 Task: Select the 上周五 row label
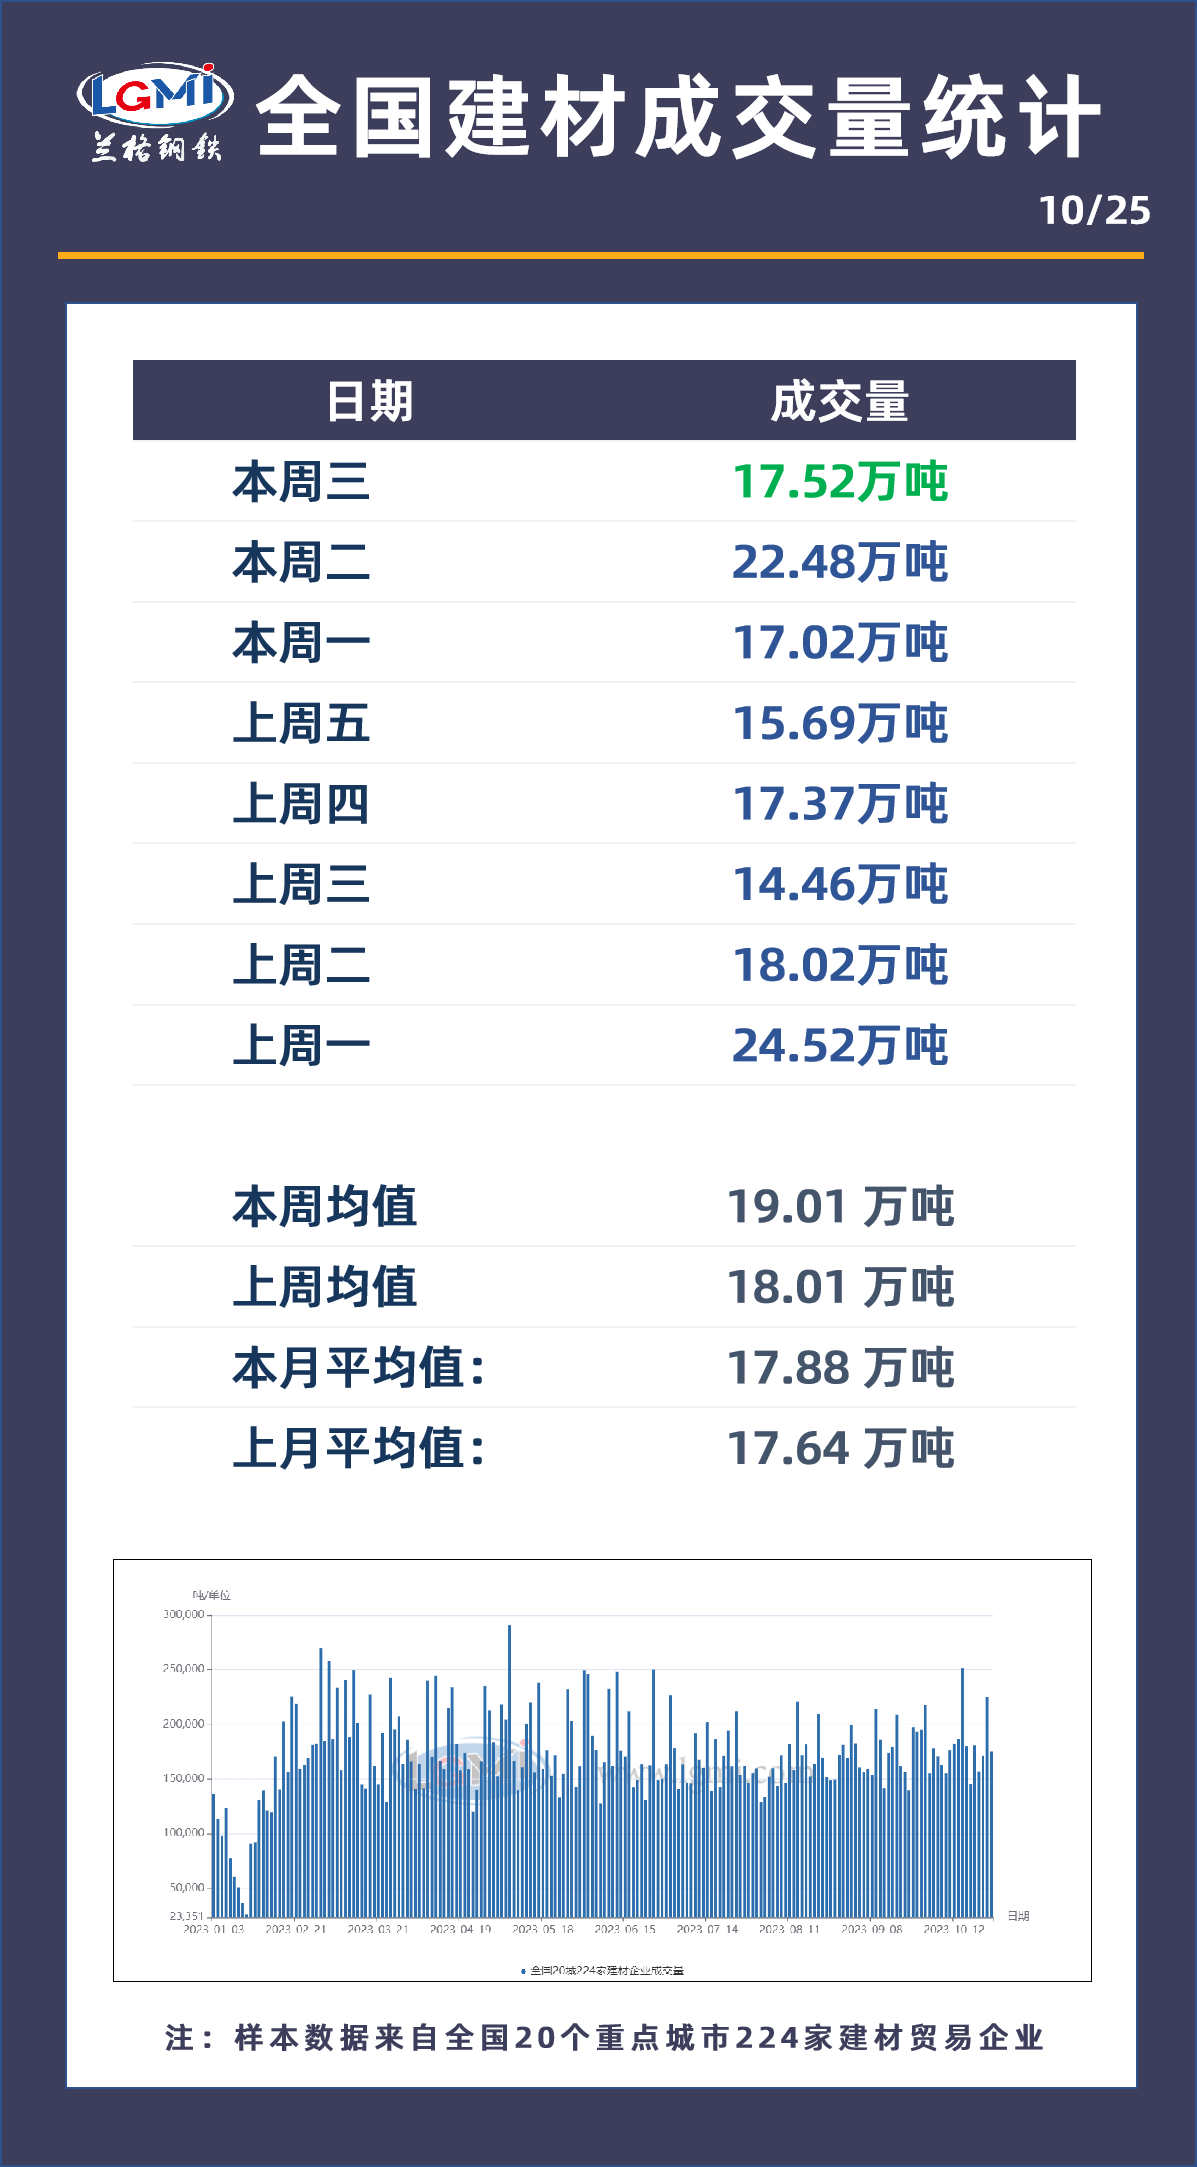tap(301, 723)
